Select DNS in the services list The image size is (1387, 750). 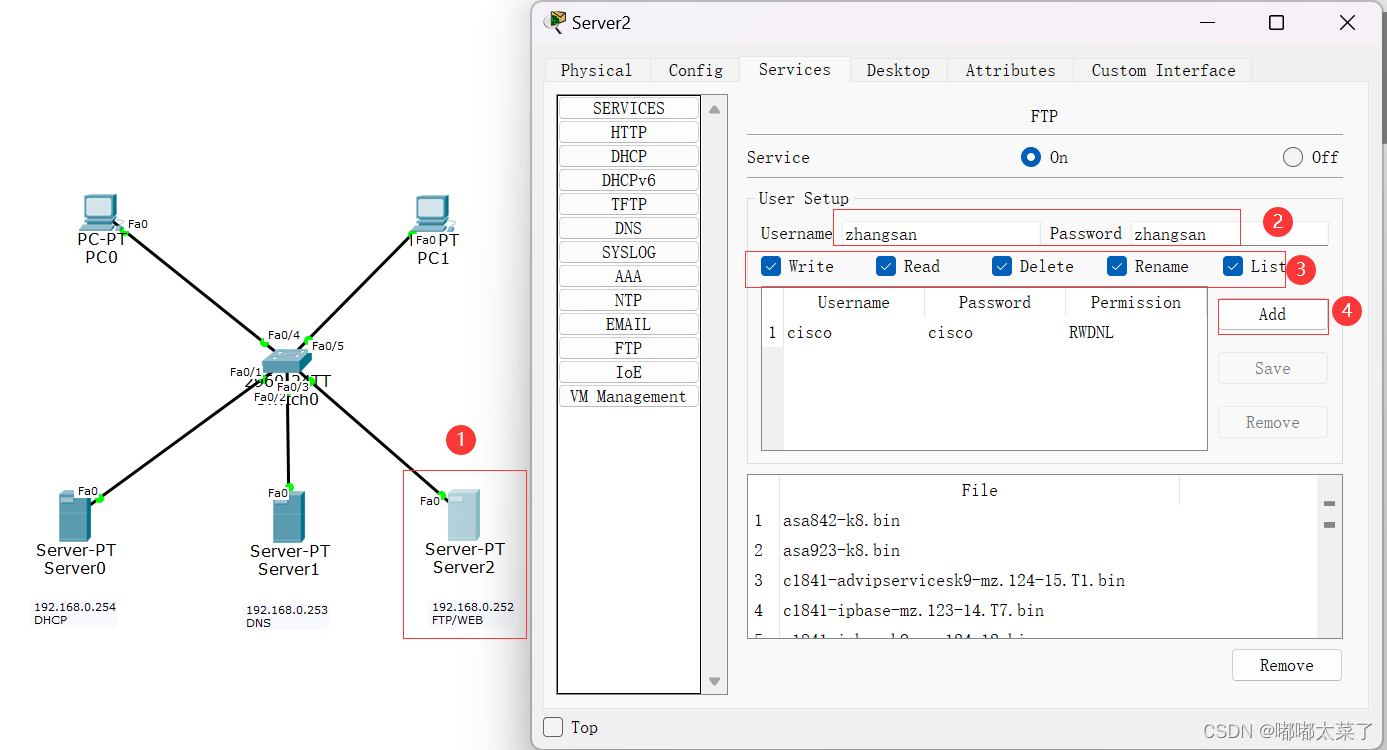pyautogui.click(x=629, y=228)
